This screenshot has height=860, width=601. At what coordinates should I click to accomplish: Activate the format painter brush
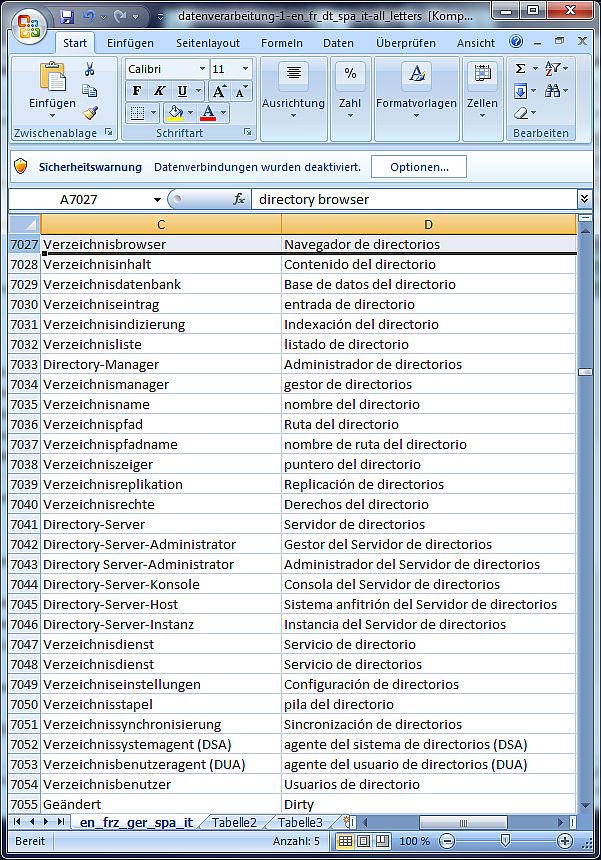(x=89, y=112)
